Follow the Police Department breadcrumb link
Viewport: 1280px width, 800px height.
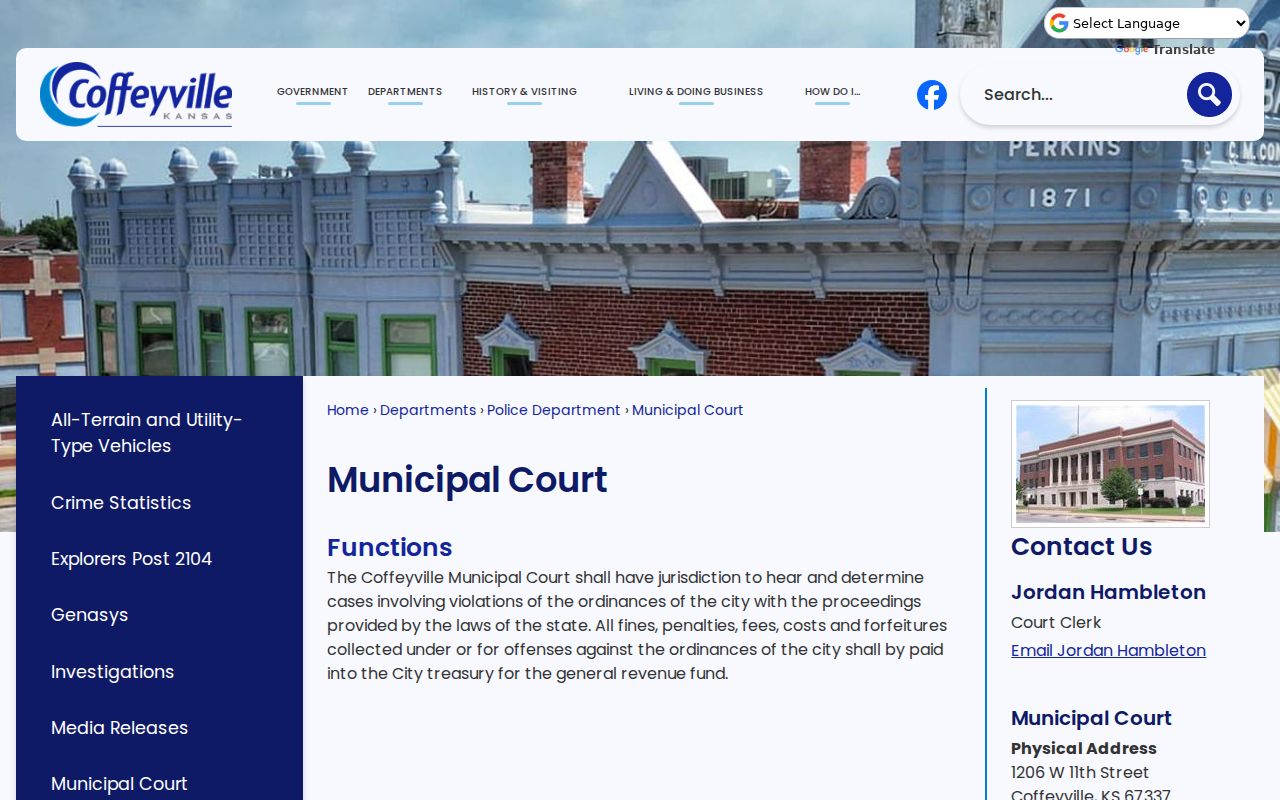554,410
